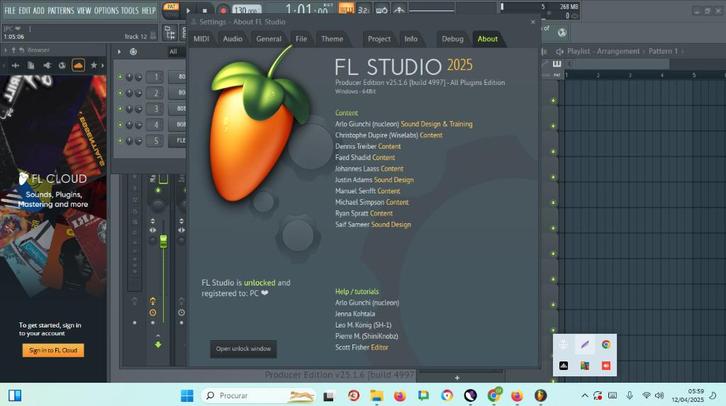Click the transport record button
The width and height of the screenshot is (726, 406).
[x=223, y=10]
